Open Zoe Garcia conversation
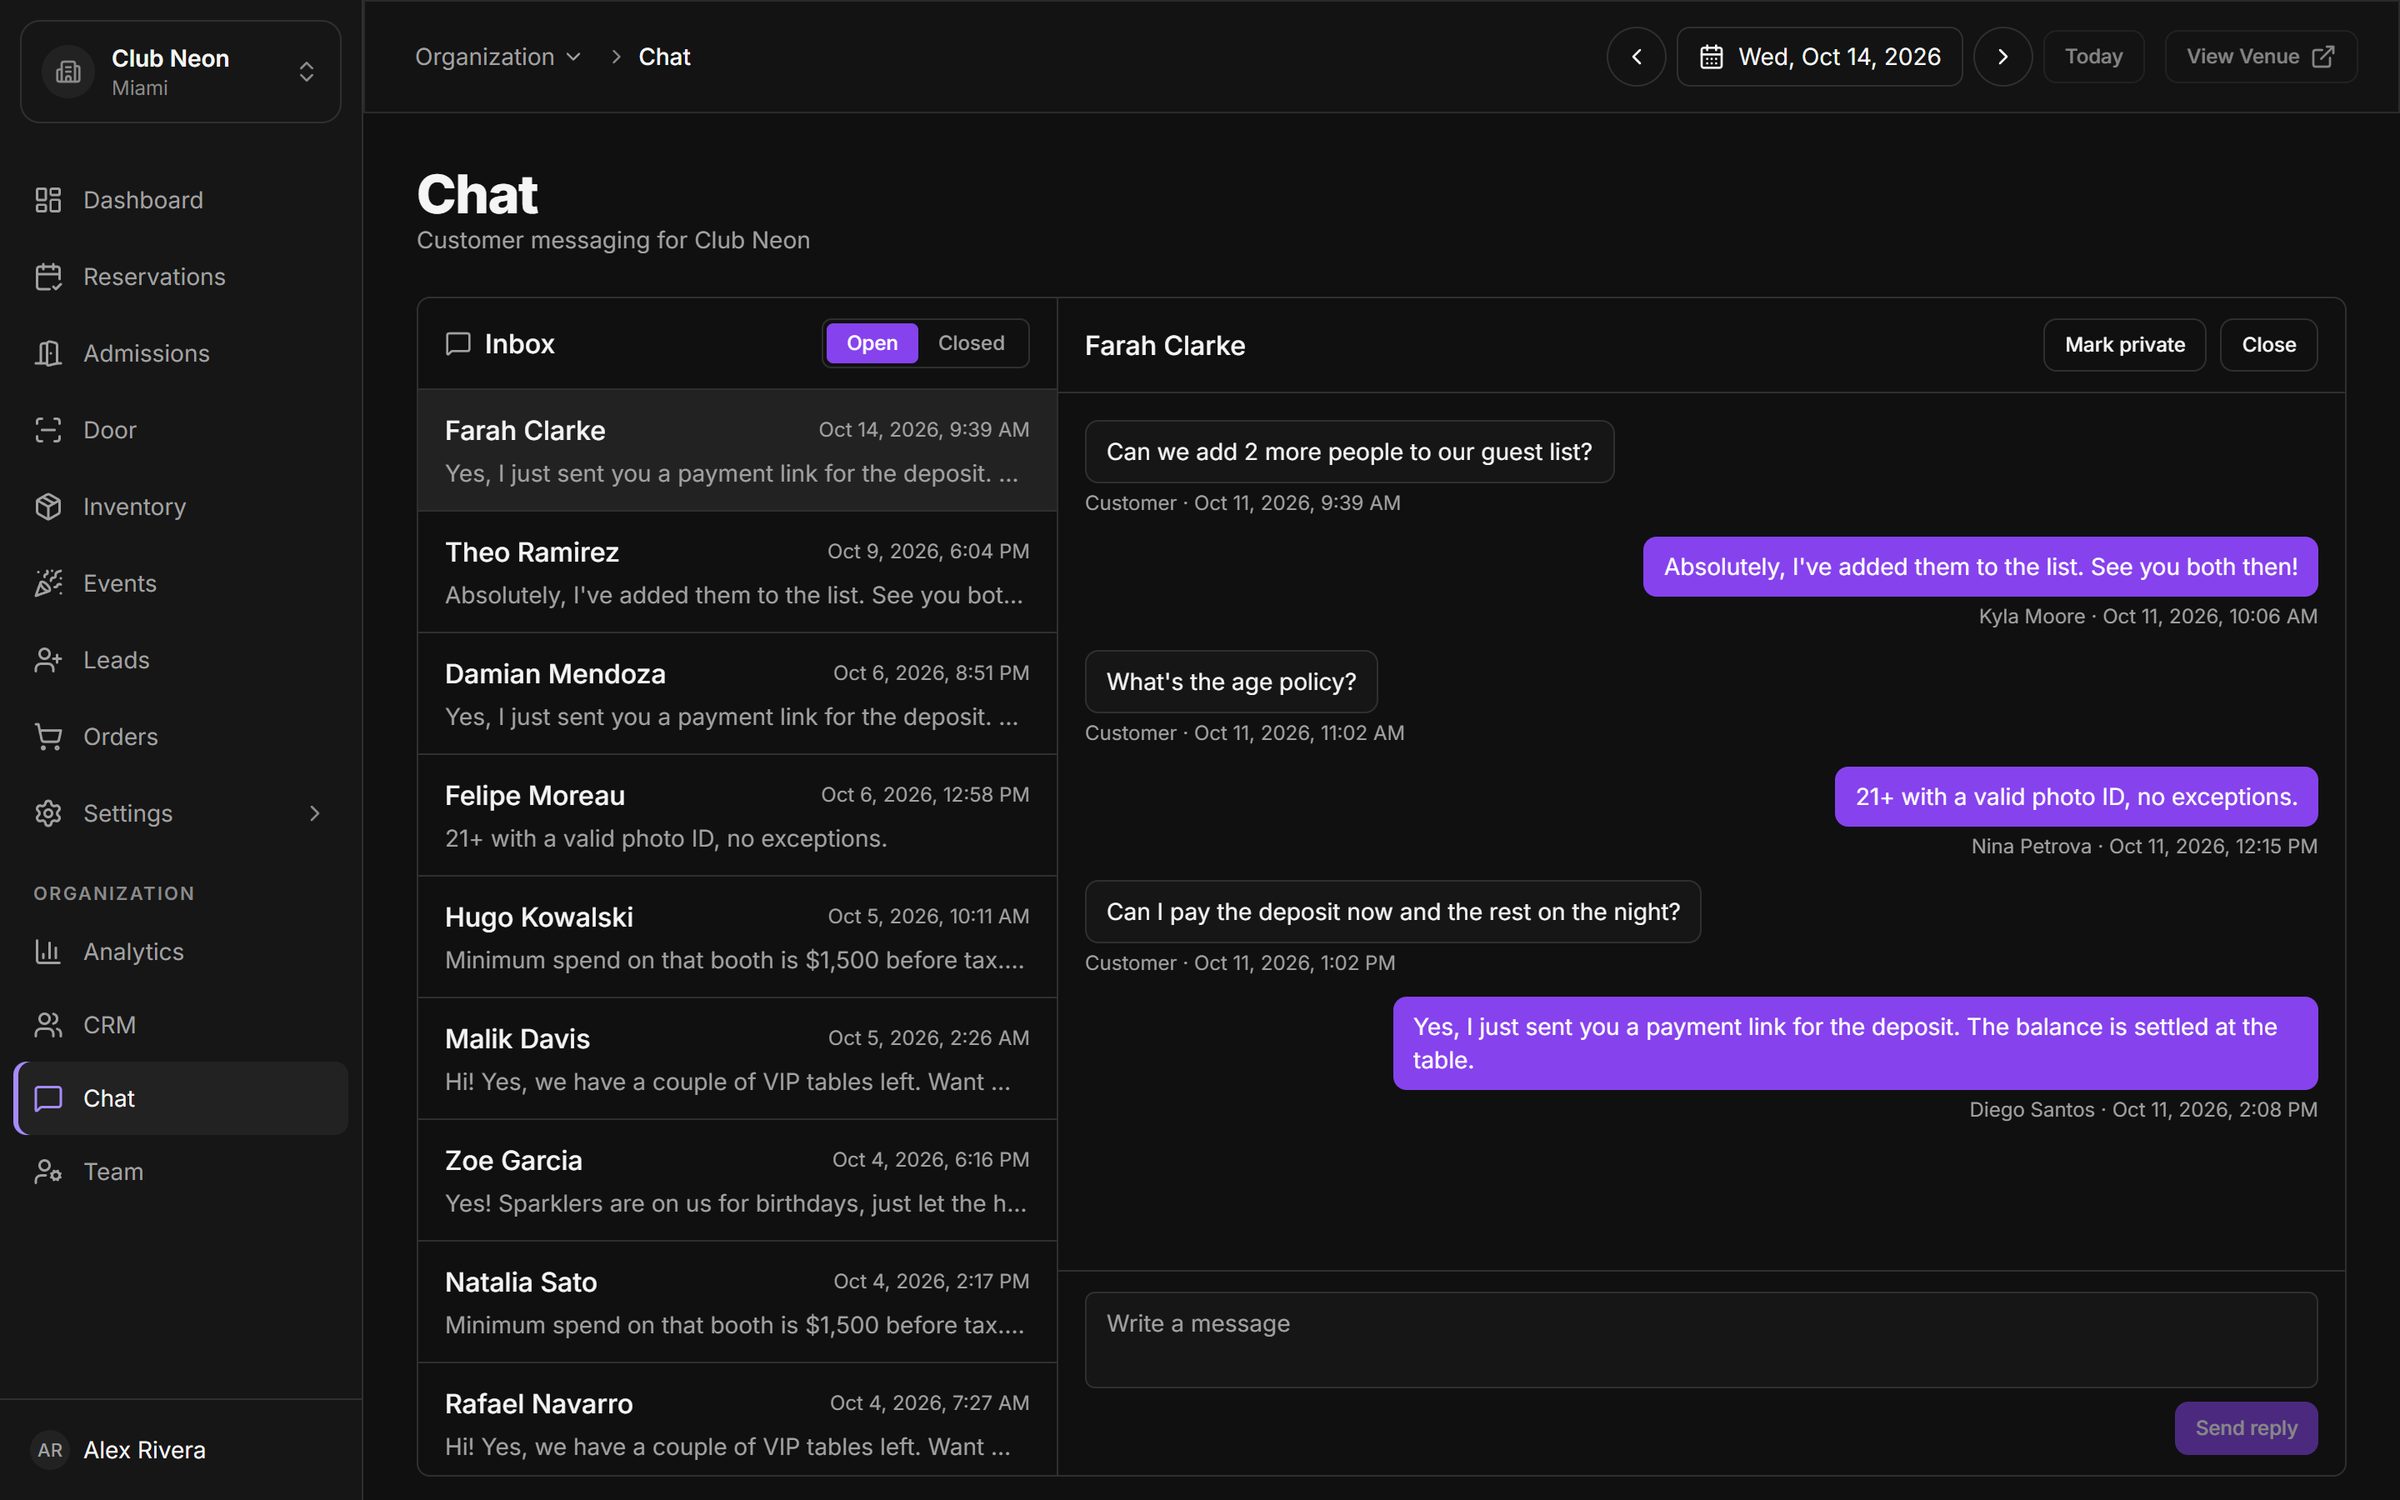 point(737,1181)
